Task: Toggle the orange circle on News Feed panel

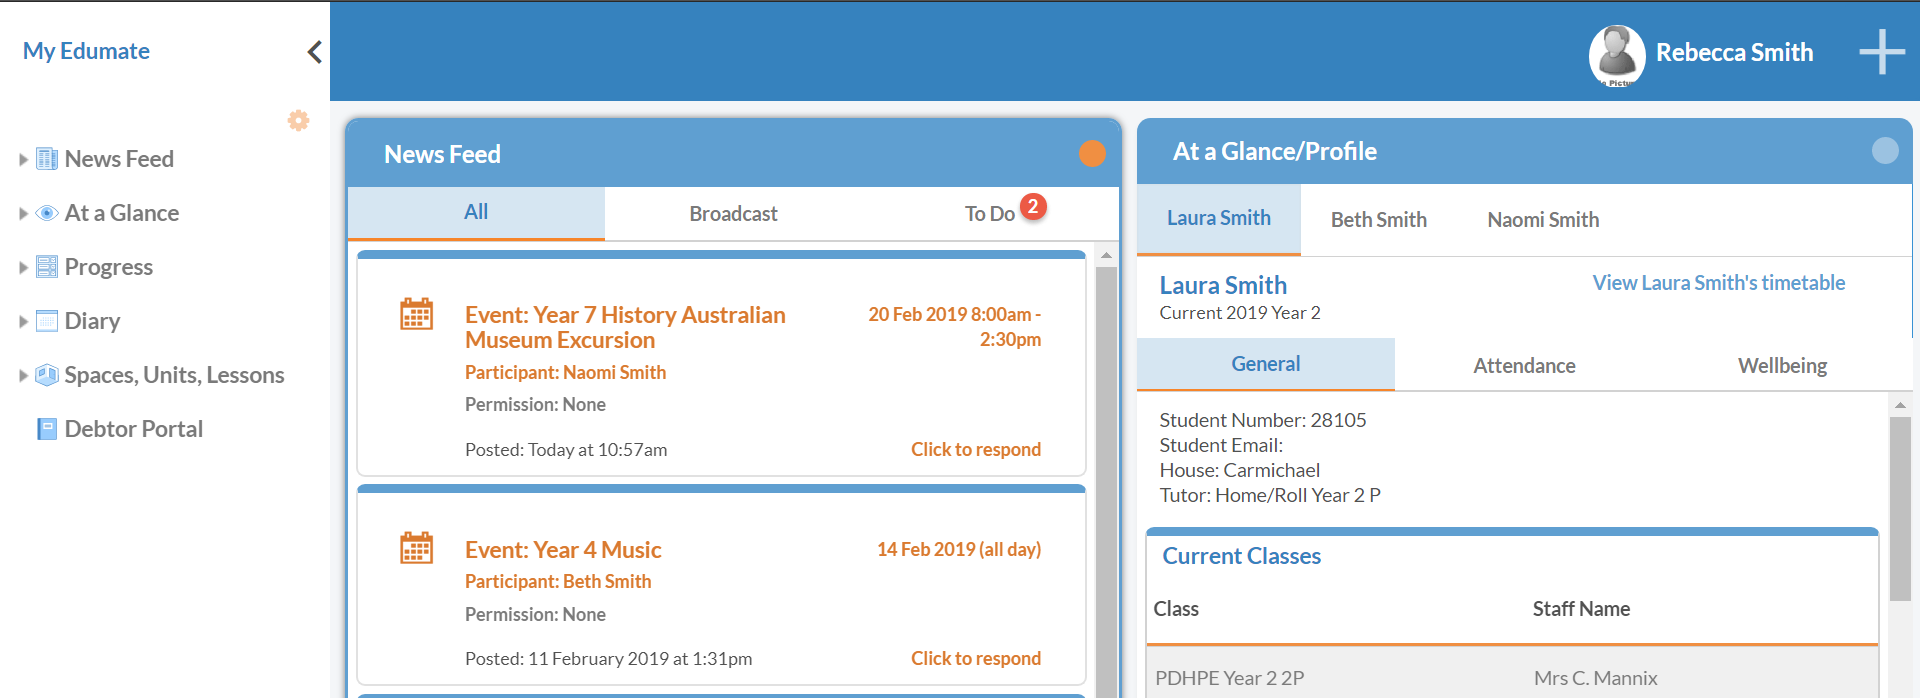Action: pyautogui.click(x=1092, y=154)
